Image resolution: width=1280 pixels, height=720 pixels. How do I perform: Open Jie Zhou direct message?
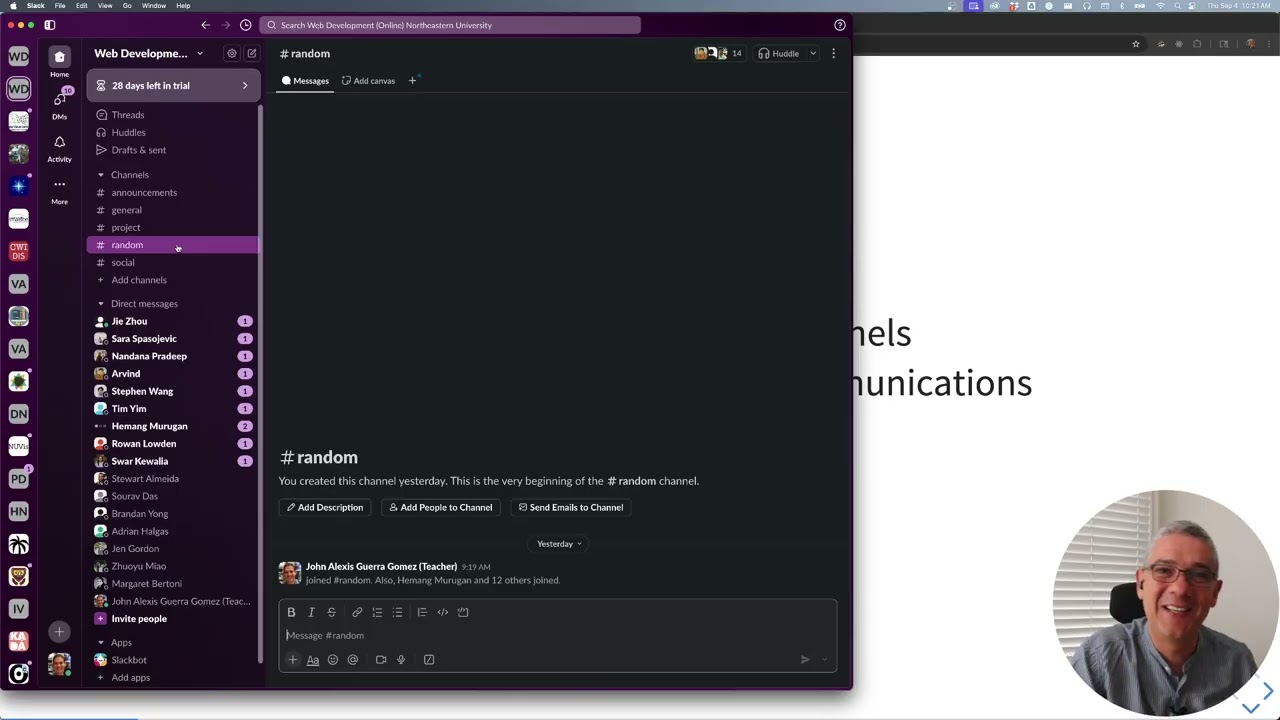pos(173,321)
